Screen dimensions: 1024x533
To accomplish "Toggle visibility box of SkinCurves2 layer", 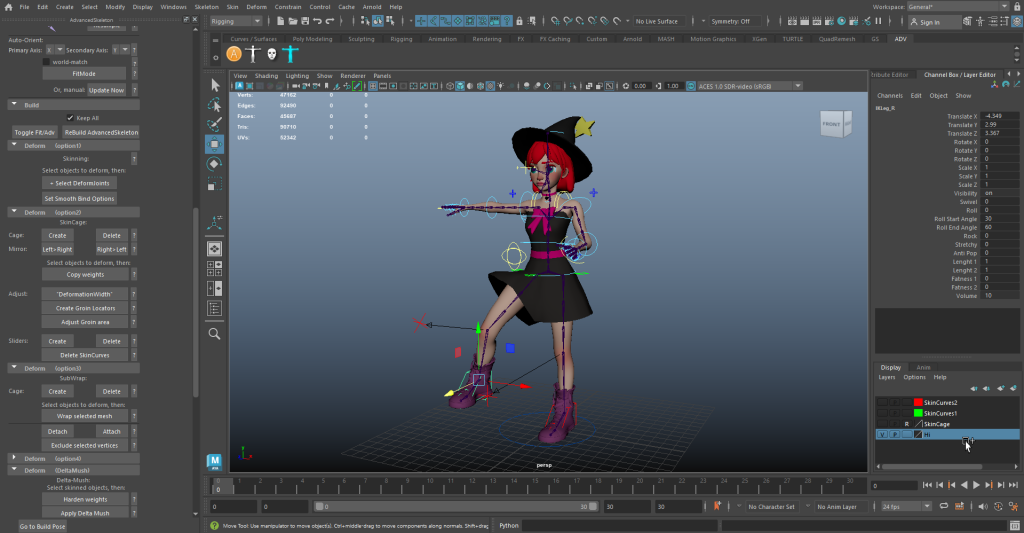I will click(x=882, y=402).
